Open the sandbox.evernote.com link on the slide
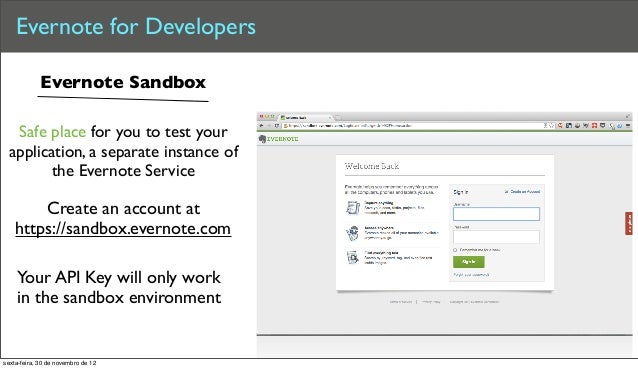This screenshot has width=638, height=369. [x=123, y=229]
